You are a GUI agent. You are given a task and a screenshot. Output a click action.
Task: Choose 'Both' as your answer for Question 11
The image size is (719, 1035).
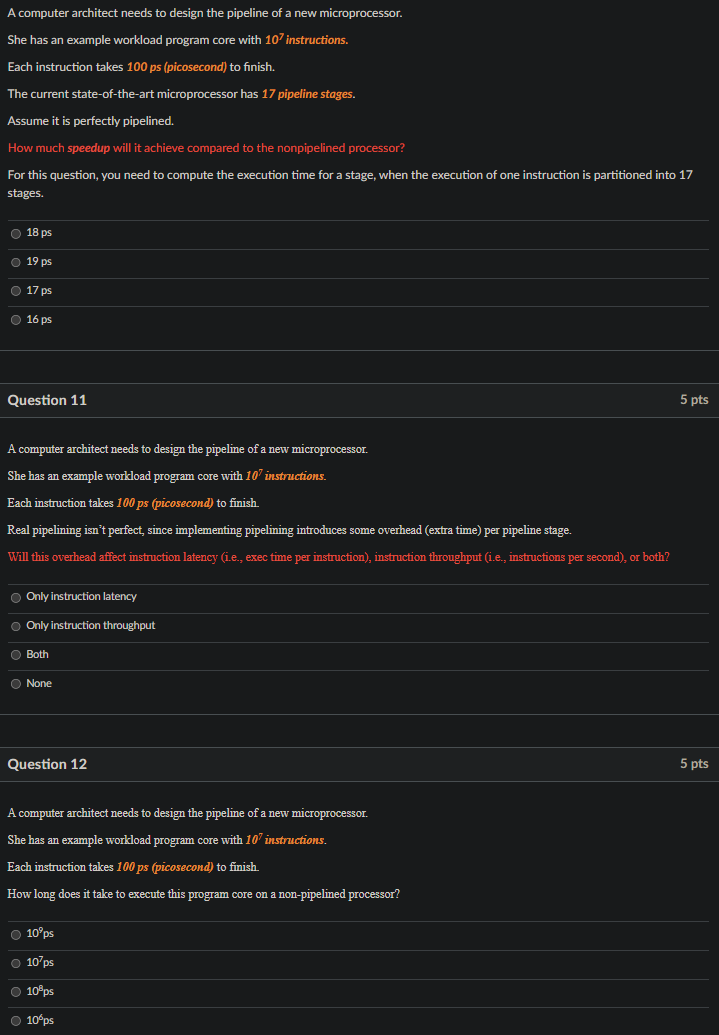tap(16, 654)
